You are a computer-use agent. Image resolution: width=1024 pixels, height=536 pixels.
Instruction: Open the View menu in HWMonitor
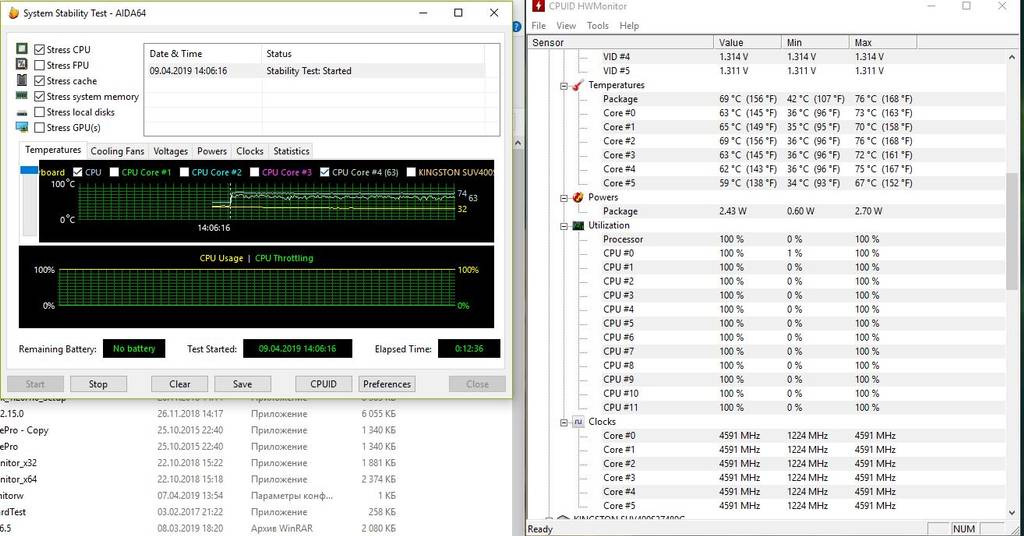click(566, 25)
